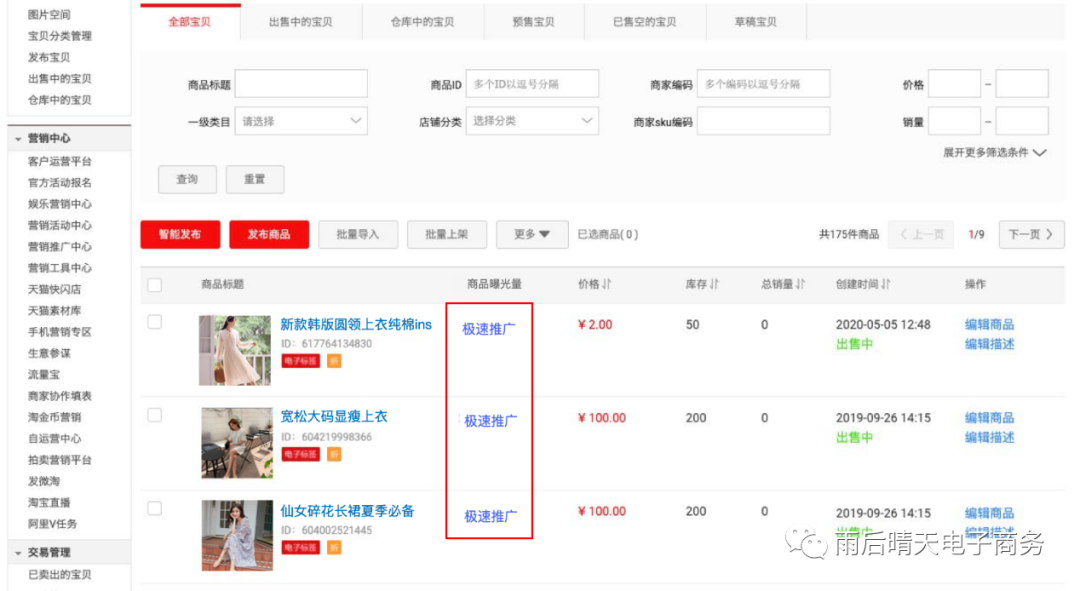The image size is (1080, 591).
Task: Click the minimum 价格 input box
Action: tap(954, 84)
